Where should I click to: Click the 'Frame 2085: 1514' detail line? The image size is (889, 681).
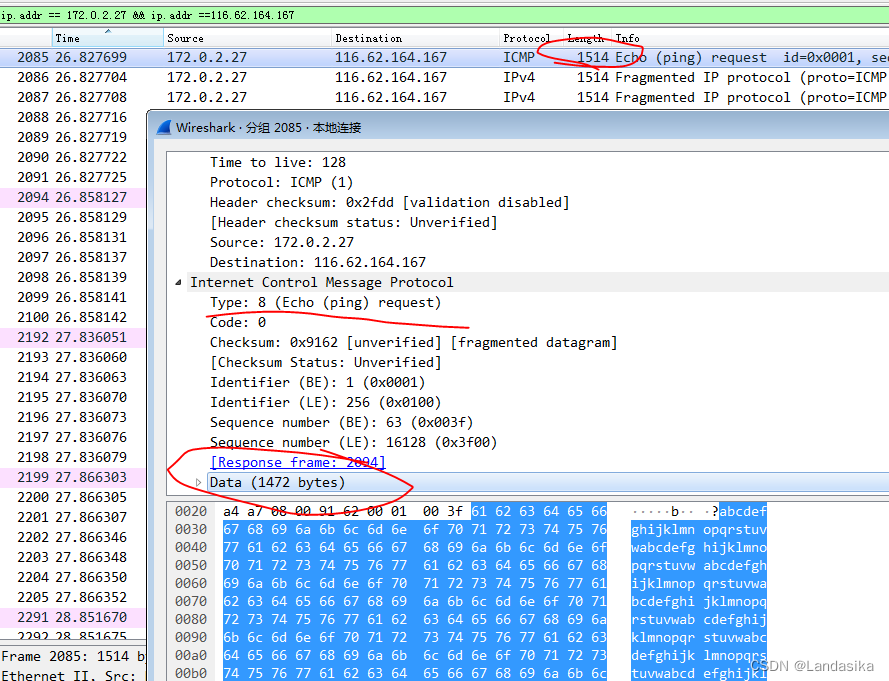[73, 657]
